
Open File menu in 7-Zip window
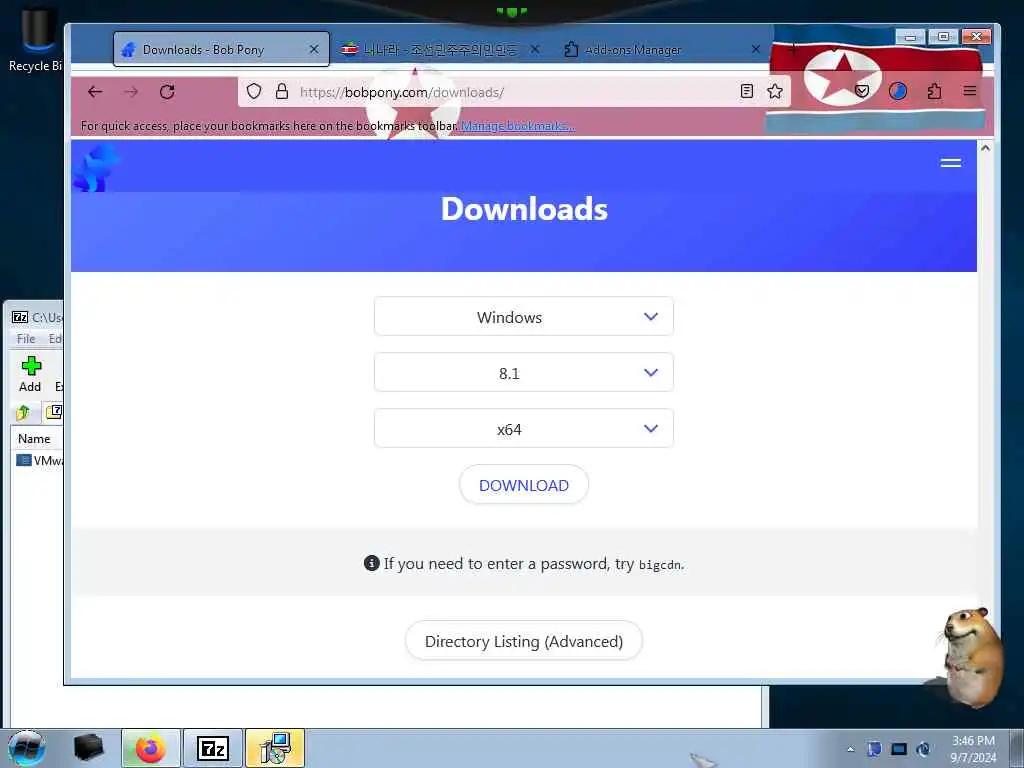(26, 339)
